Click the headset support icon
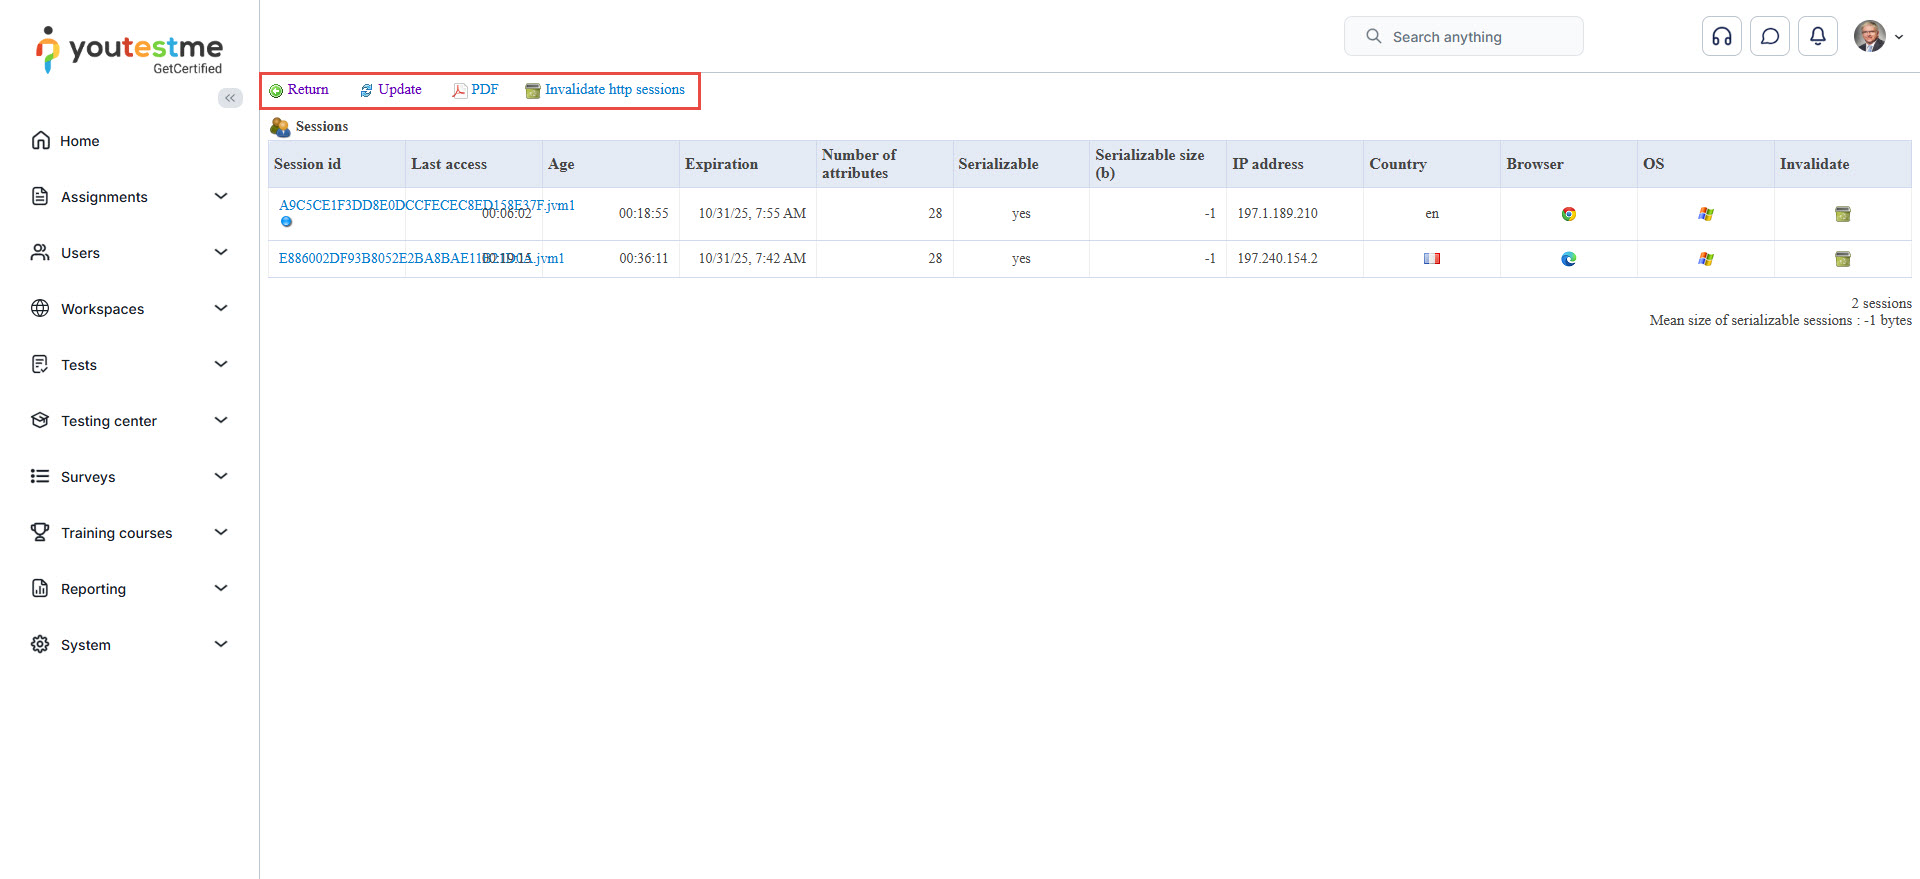The width and height of the screenshot is (1920, 879). tap(1721, 37)
